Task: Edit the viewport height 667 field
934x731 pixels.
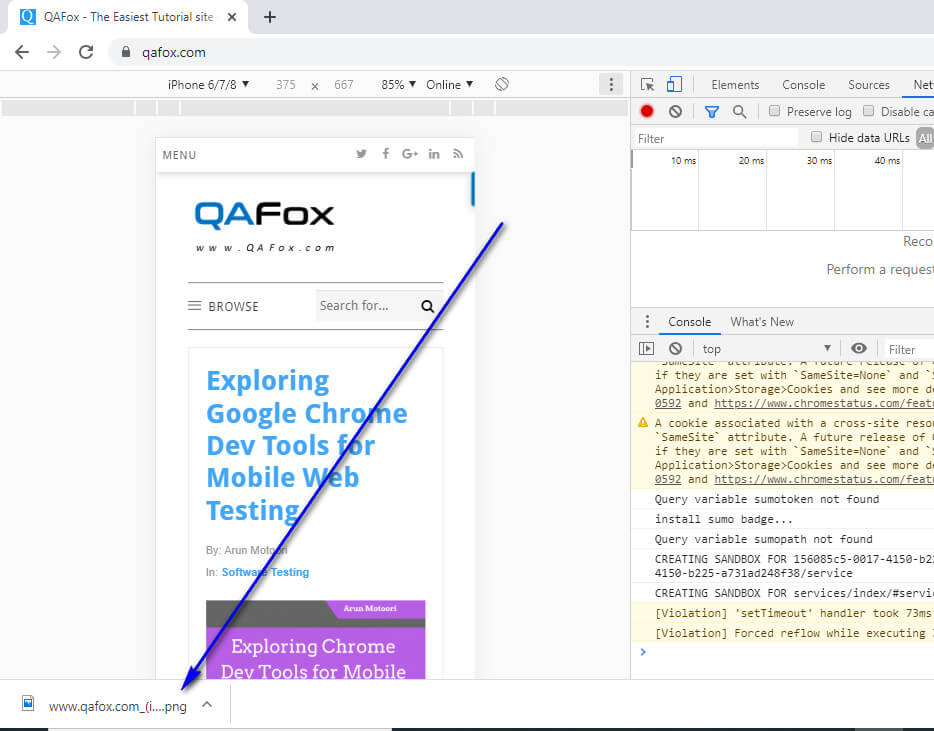Action: coord(344,85)
